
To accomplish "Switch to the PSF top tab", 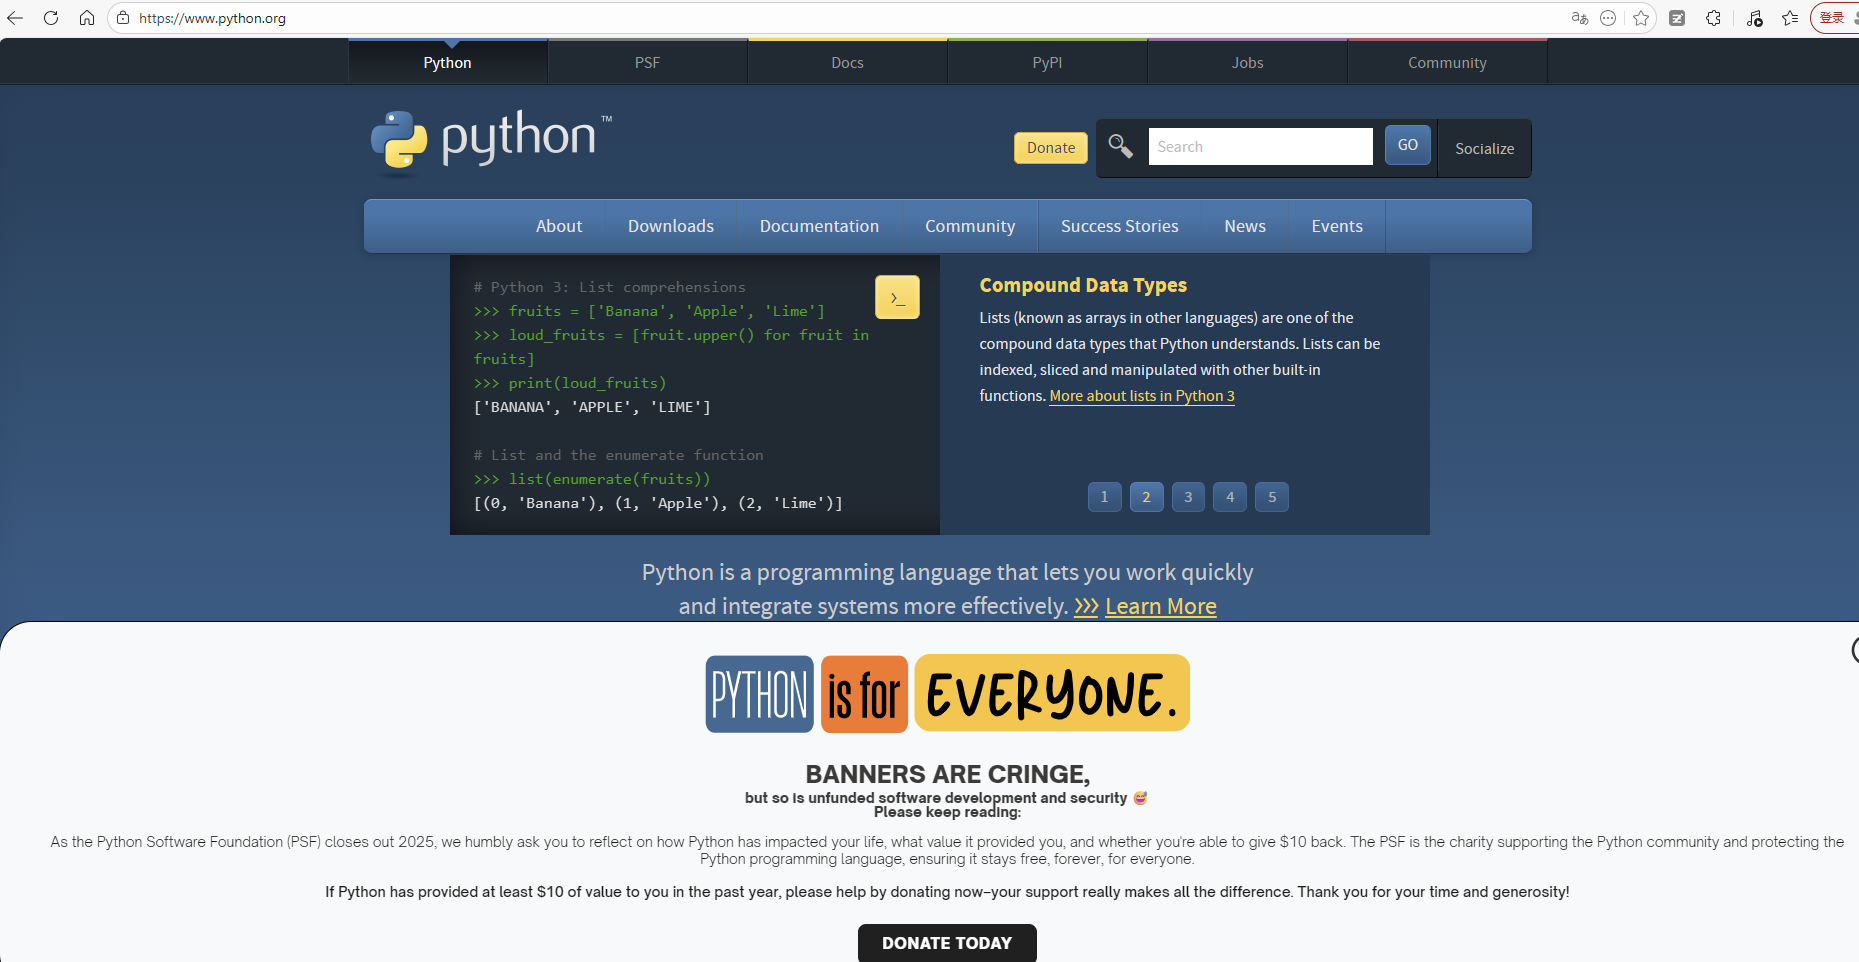I will 647,62.
